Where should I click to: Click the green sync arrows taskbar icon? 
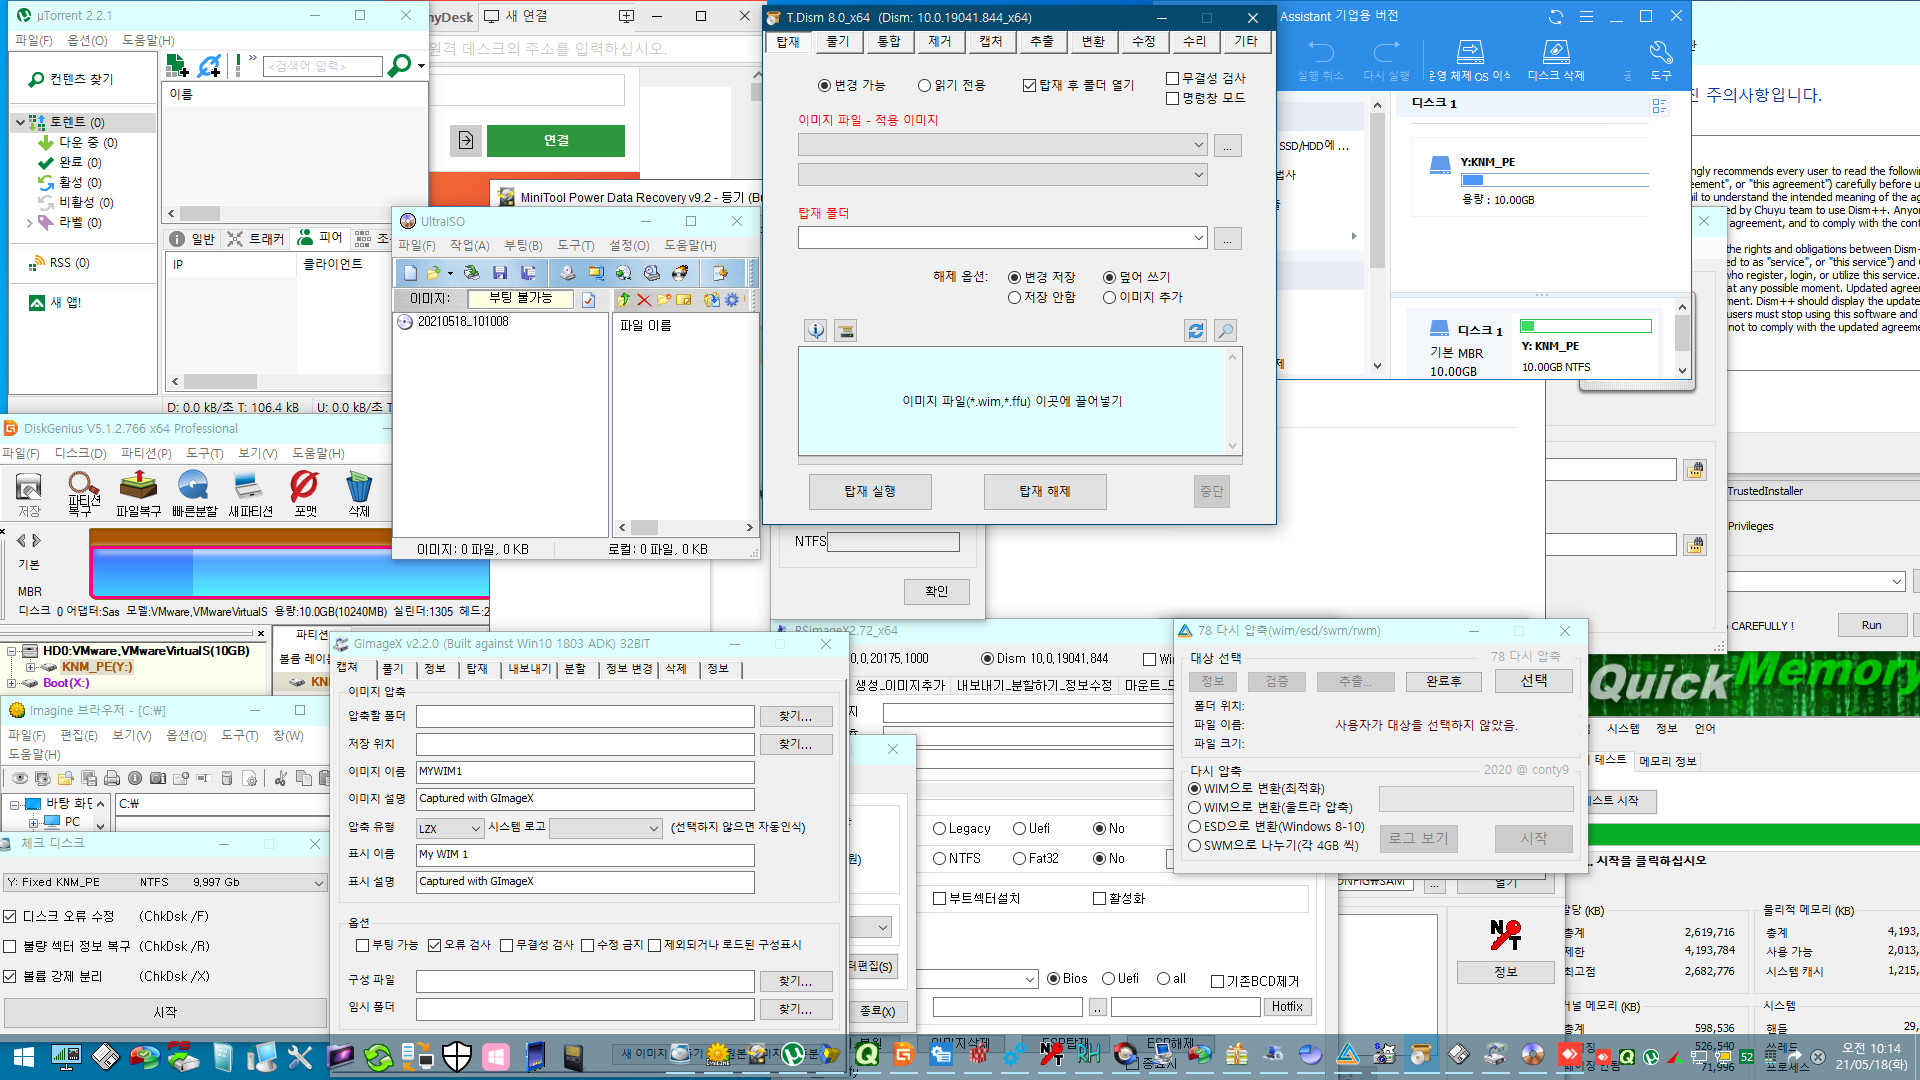point(378,1056)
